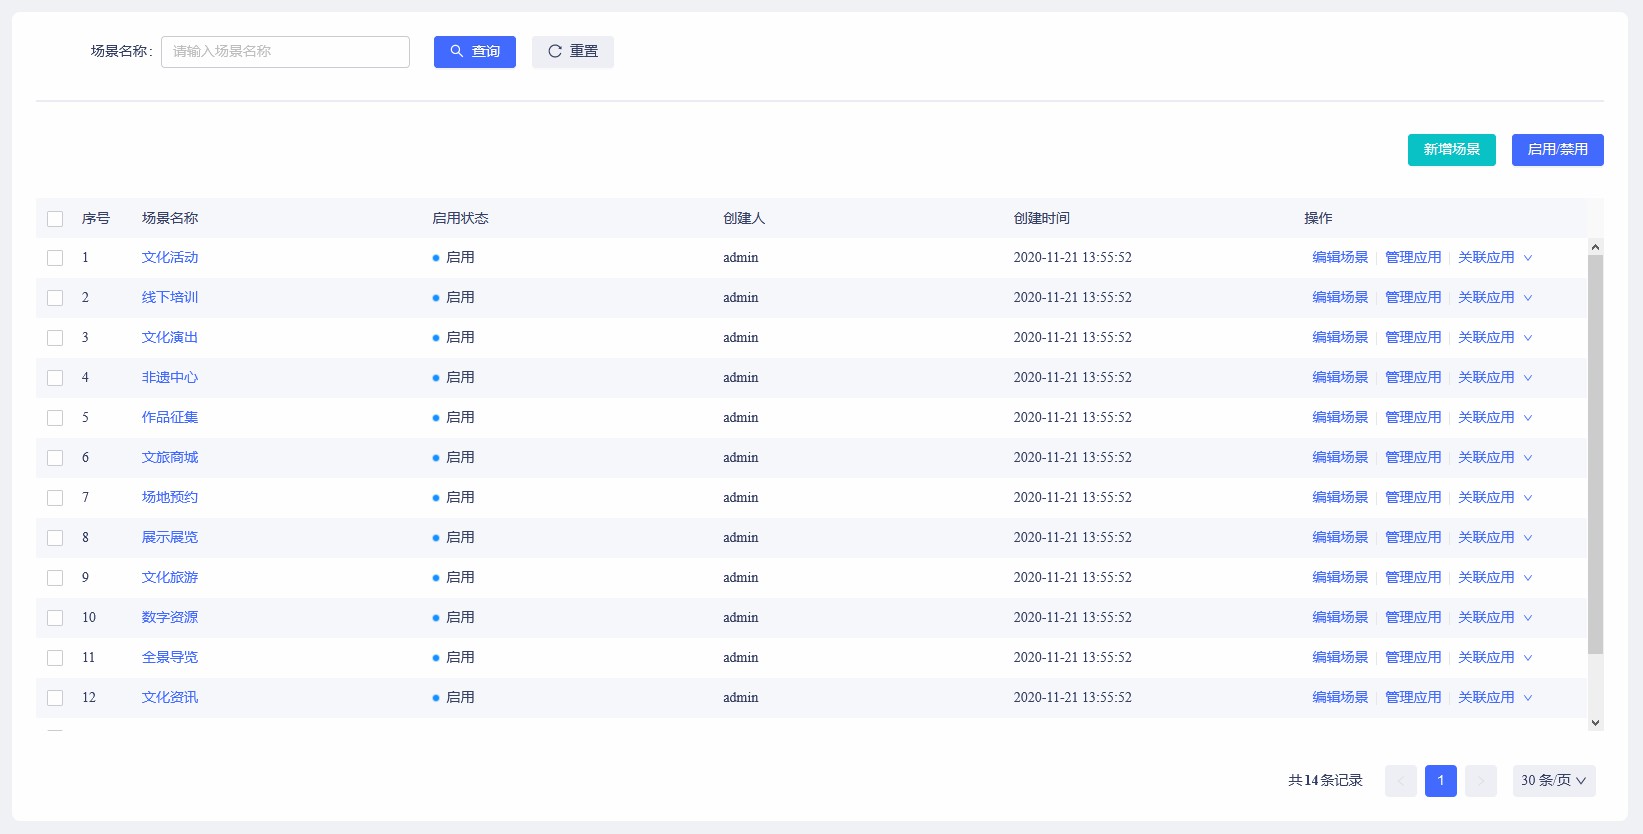
Task: Check the box for row 全景导览
Action: click(55, 658)
